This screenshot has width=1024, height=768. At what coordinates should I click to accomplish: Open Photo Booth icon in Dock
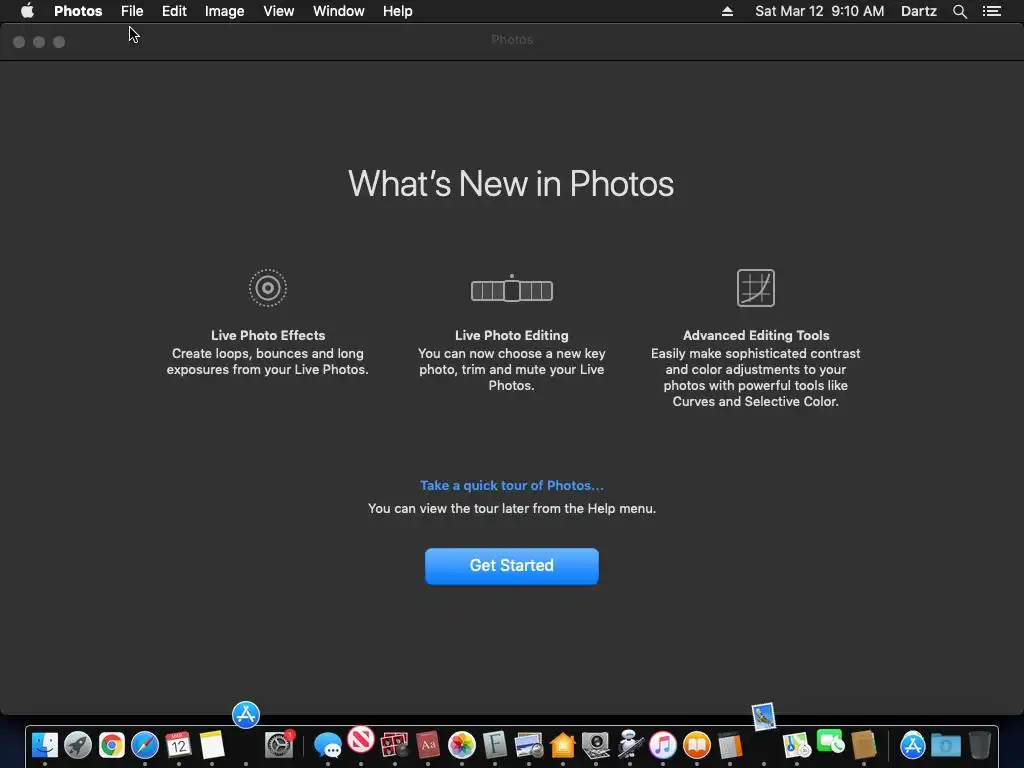394,744
